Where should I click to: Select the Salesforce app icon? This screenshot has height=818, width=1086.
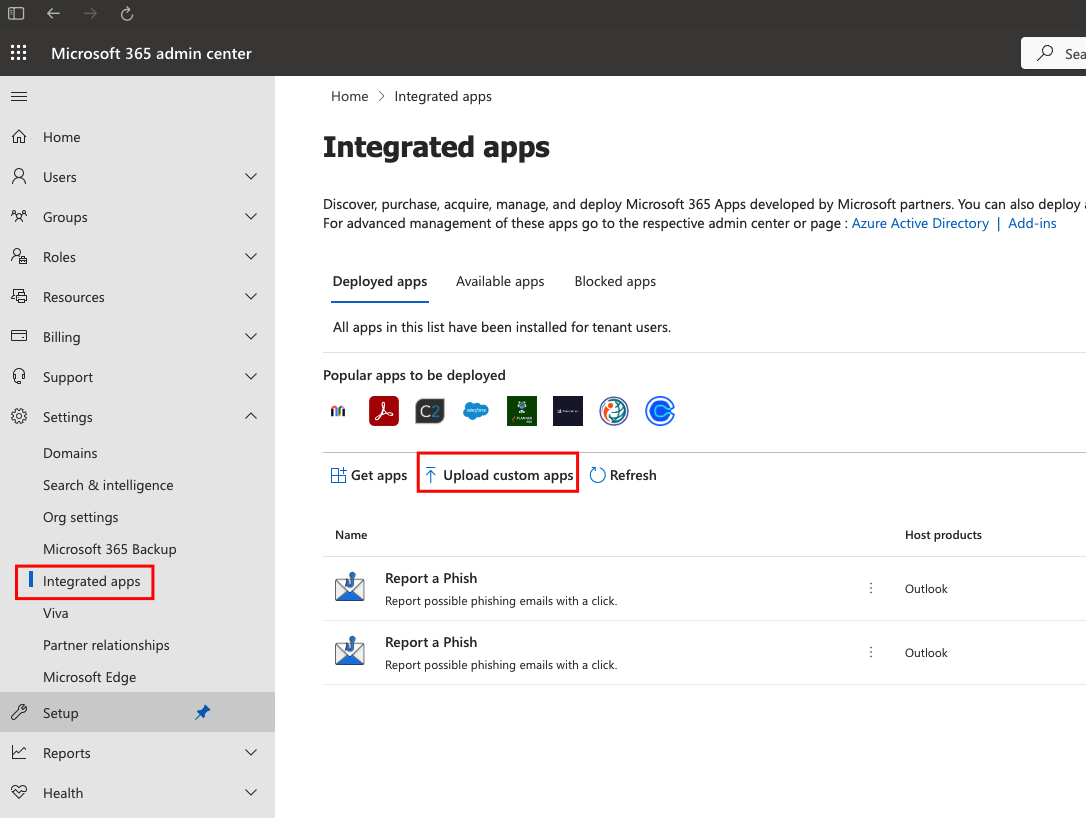[x=475, y=410]
